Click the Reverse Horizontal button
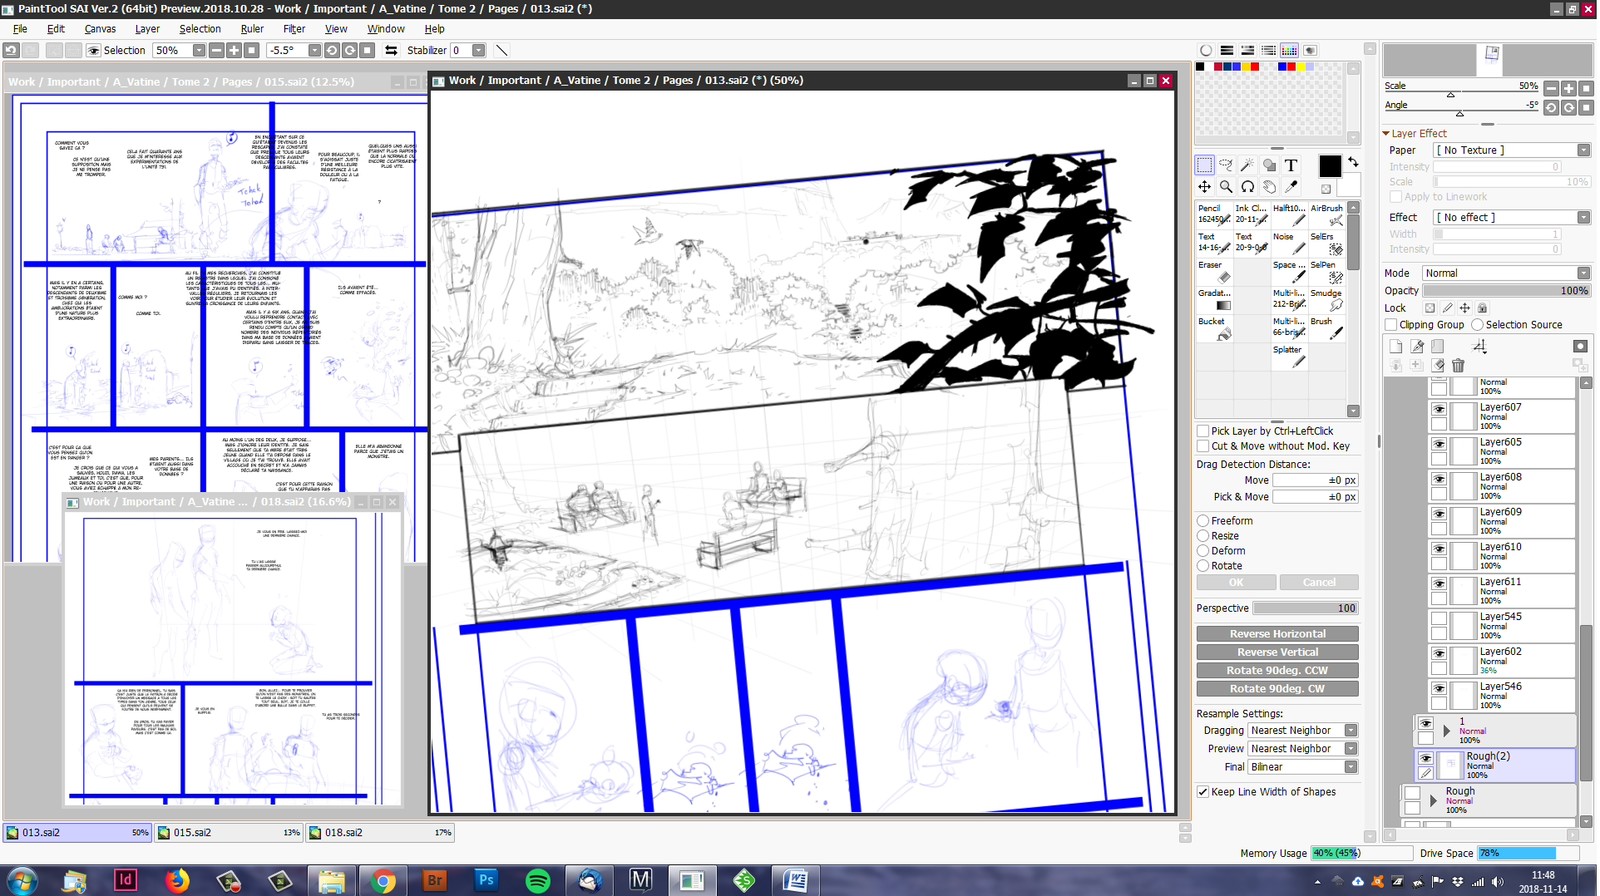 1277,634
